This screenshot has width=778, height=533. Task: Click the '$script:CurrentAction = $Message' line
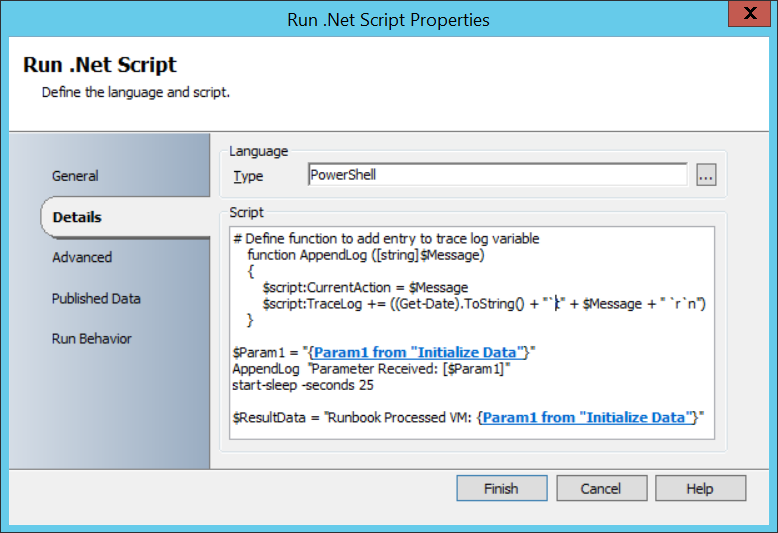(365, 287)
